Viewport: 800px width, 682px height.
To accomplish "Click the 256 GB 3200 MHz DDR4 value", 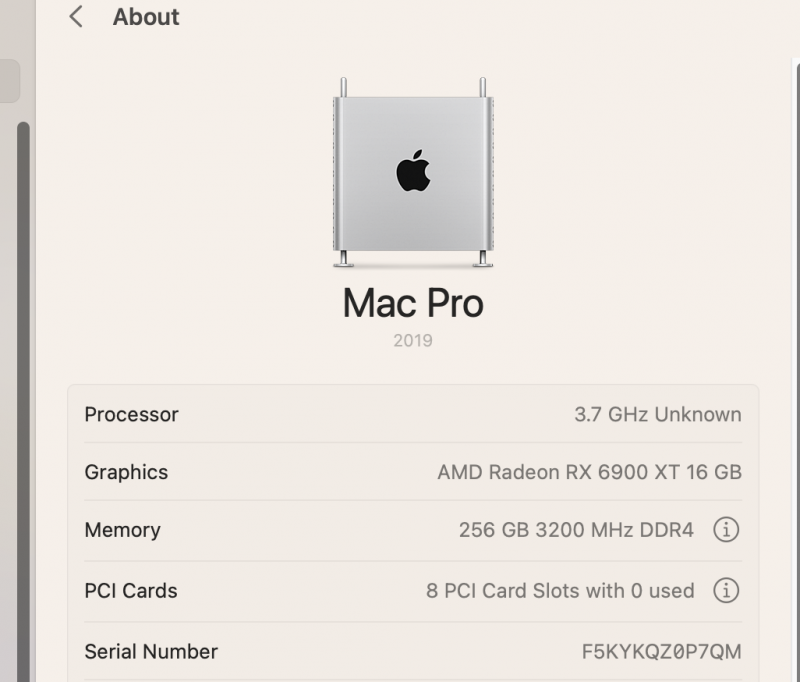I will point(575,530).
